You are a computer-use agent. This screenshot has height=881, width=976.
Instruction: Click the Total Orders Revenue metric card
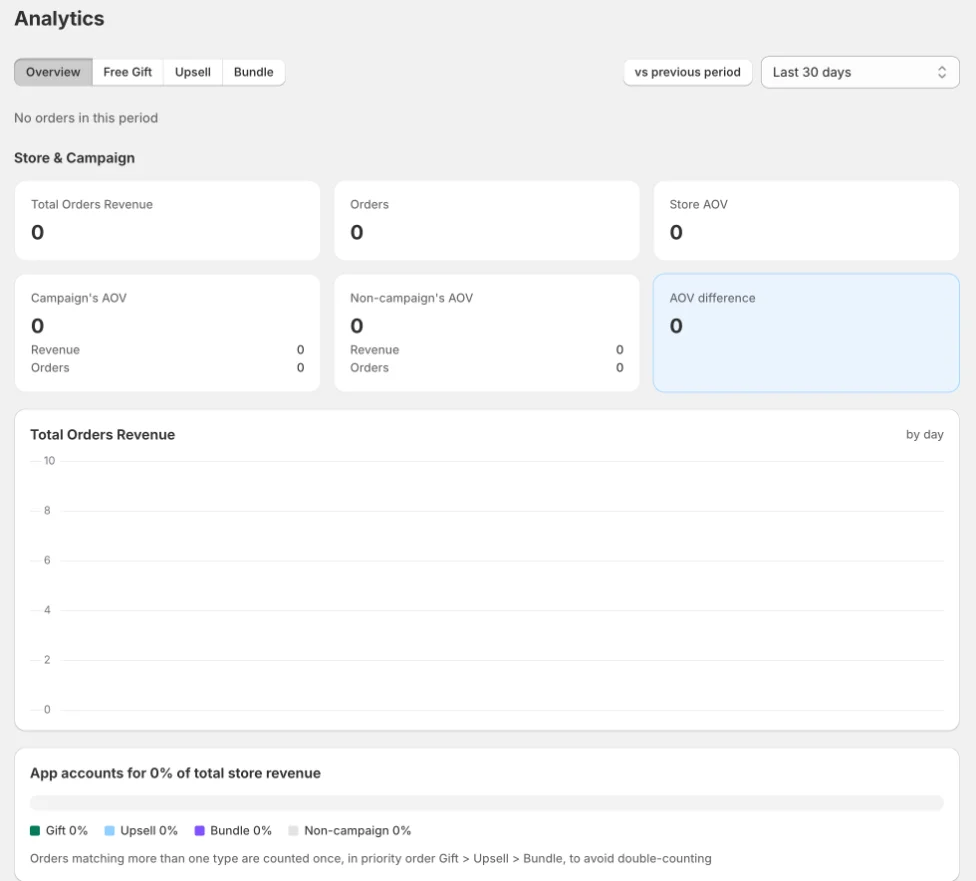(167, 220)
